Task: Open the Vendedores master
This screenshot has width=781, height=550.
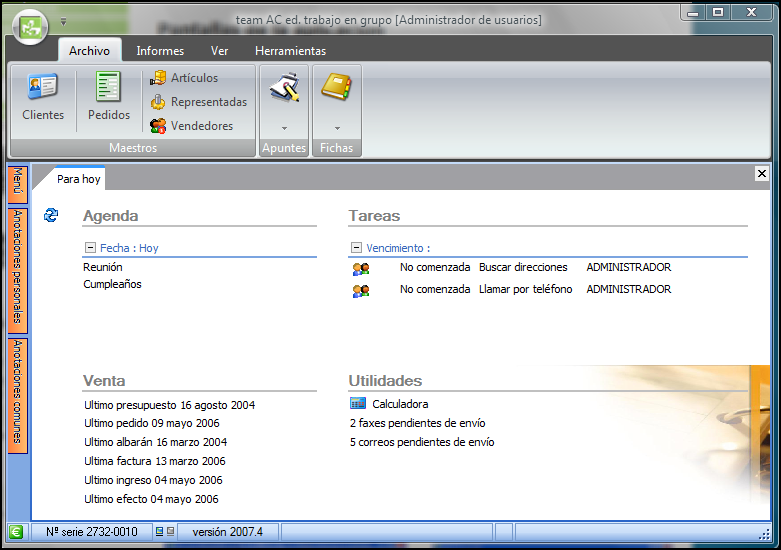Action: click(x=192, y=126)
